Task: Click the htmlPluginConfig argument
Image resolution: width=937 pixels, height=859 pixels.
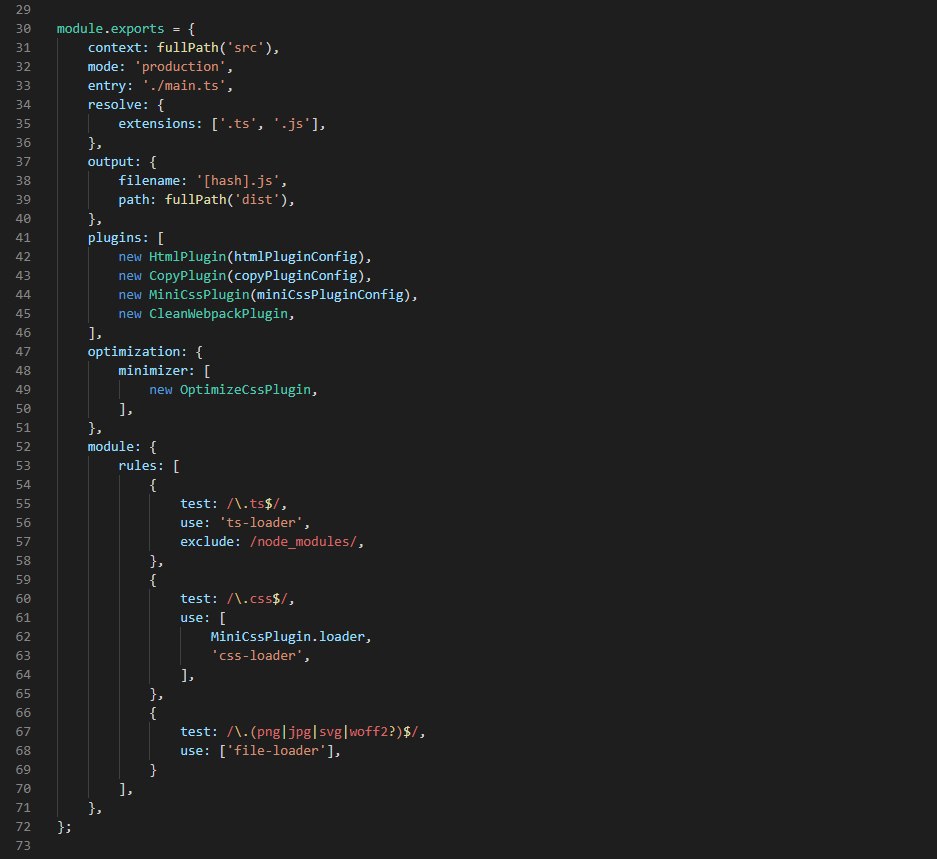Action: click(295, 256)
